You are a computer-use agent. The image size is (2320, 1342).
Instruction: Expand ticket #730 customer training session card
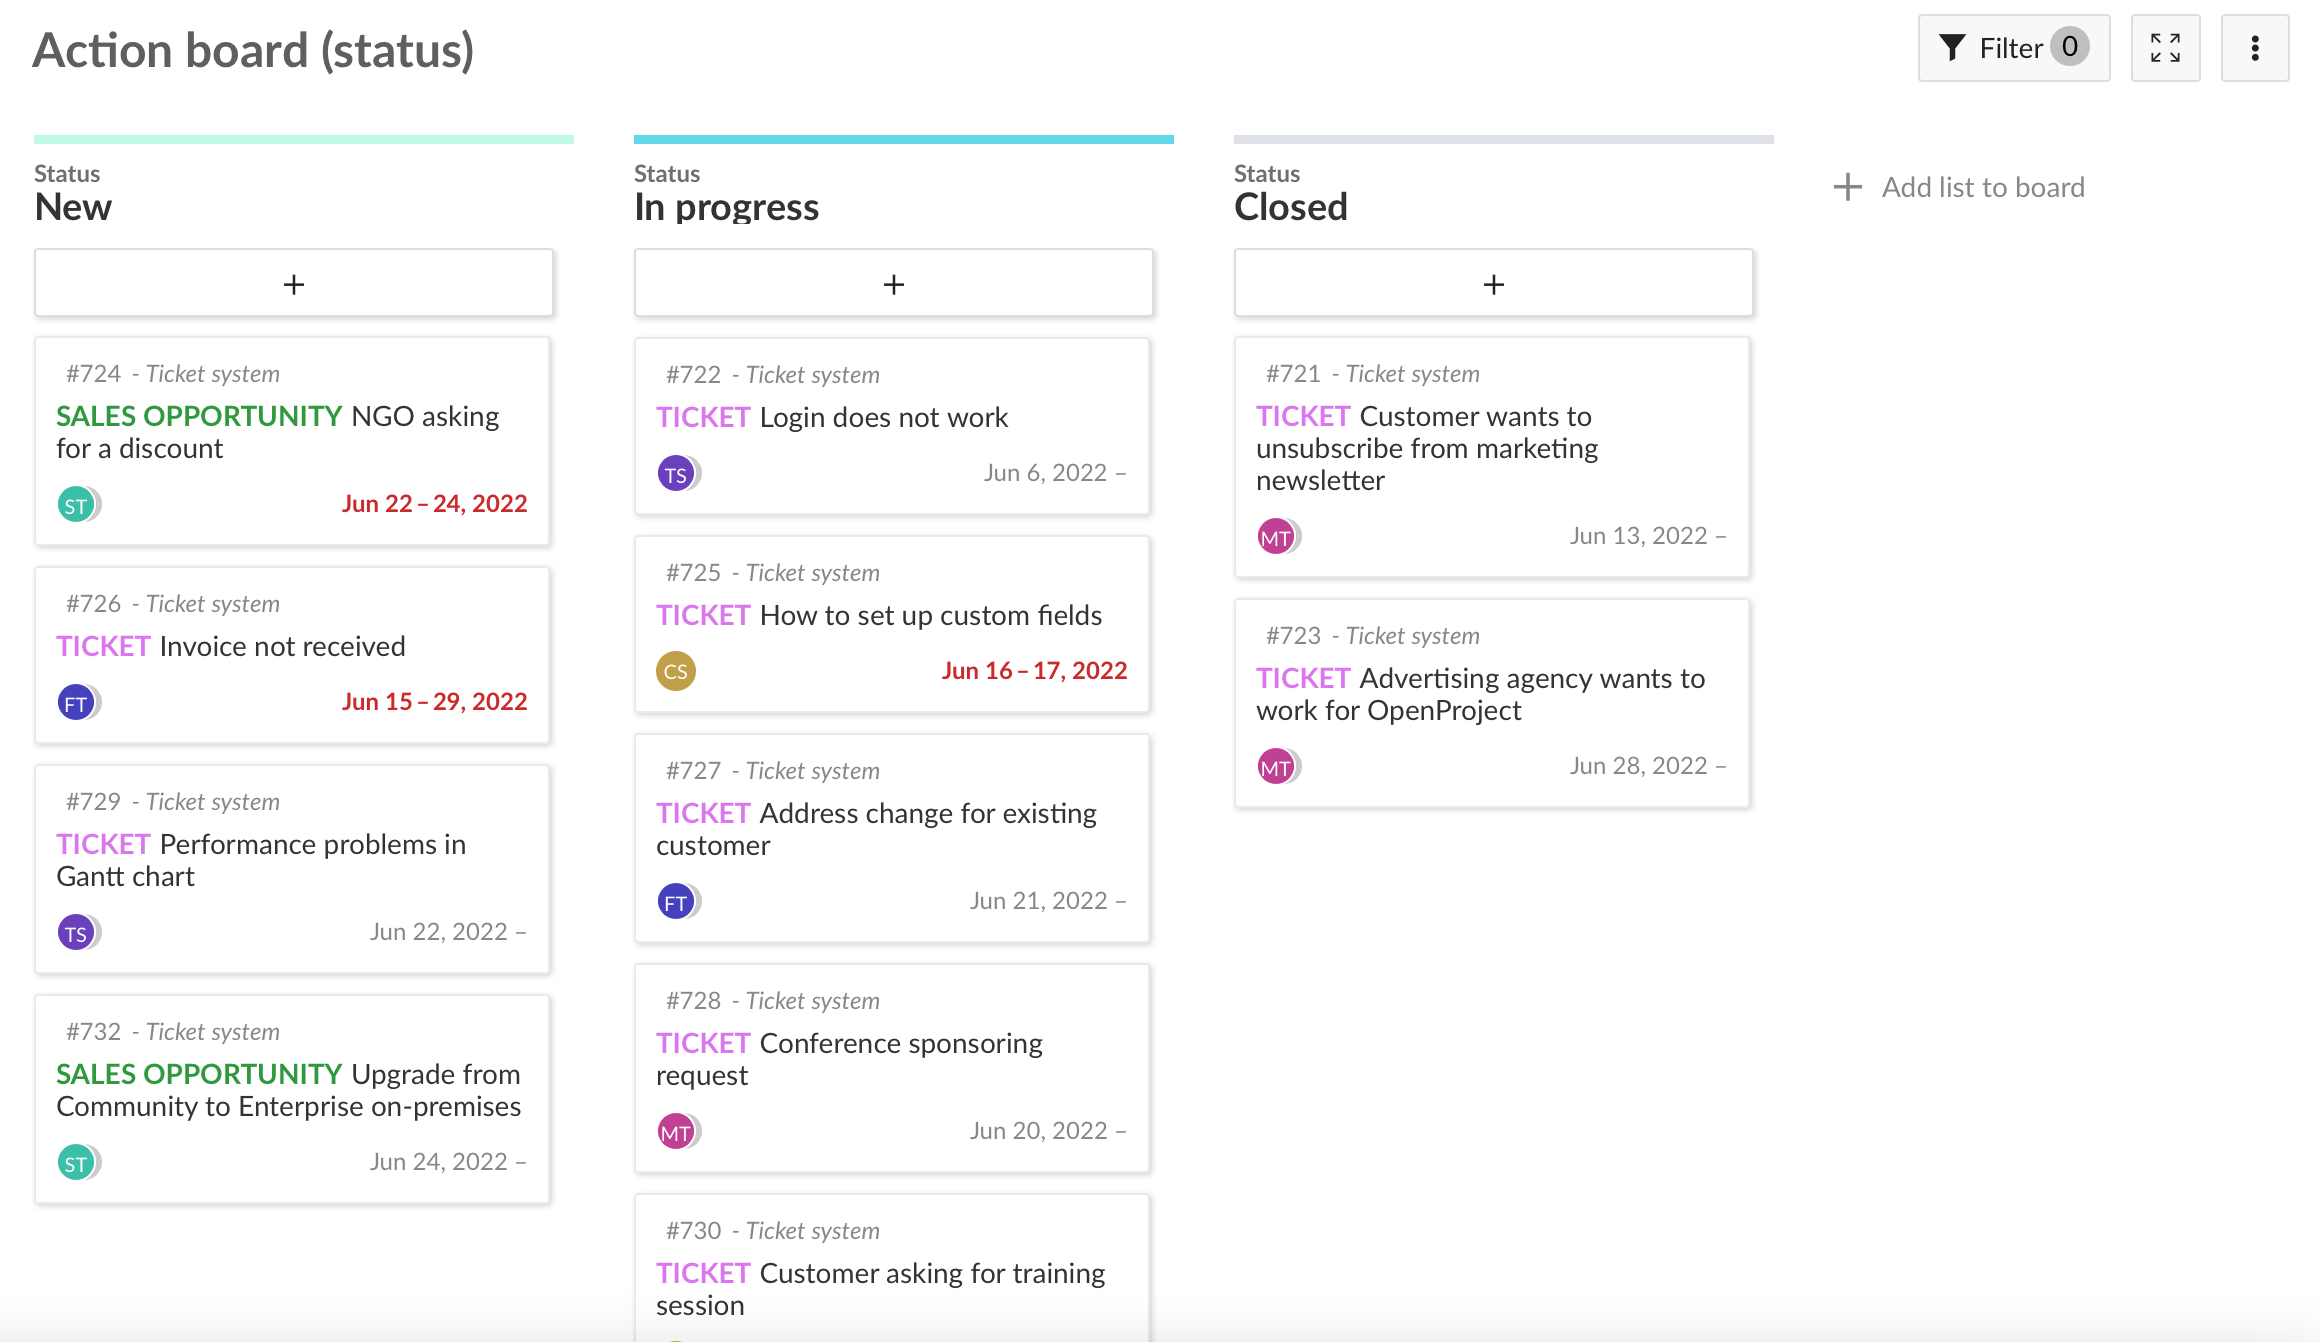pos(894,1278)
